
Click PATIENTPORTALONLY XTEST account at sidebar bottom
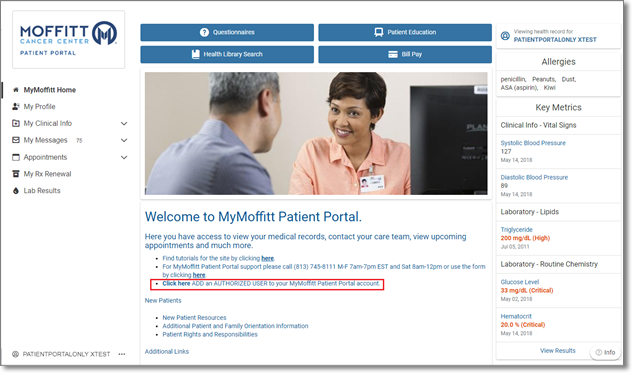[x=66, y=354]
